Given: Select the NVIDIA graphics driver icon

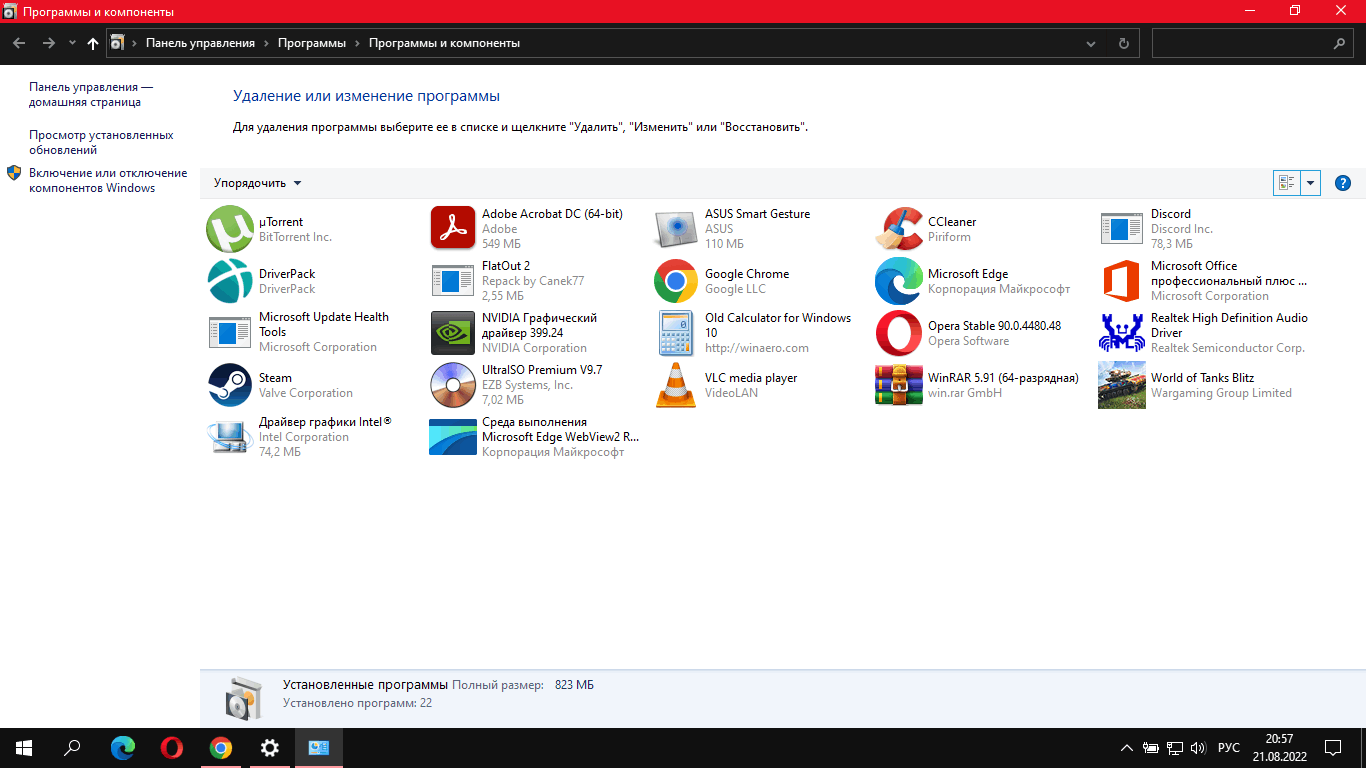Looking at the screenshot, I should [x=453, y=333].
